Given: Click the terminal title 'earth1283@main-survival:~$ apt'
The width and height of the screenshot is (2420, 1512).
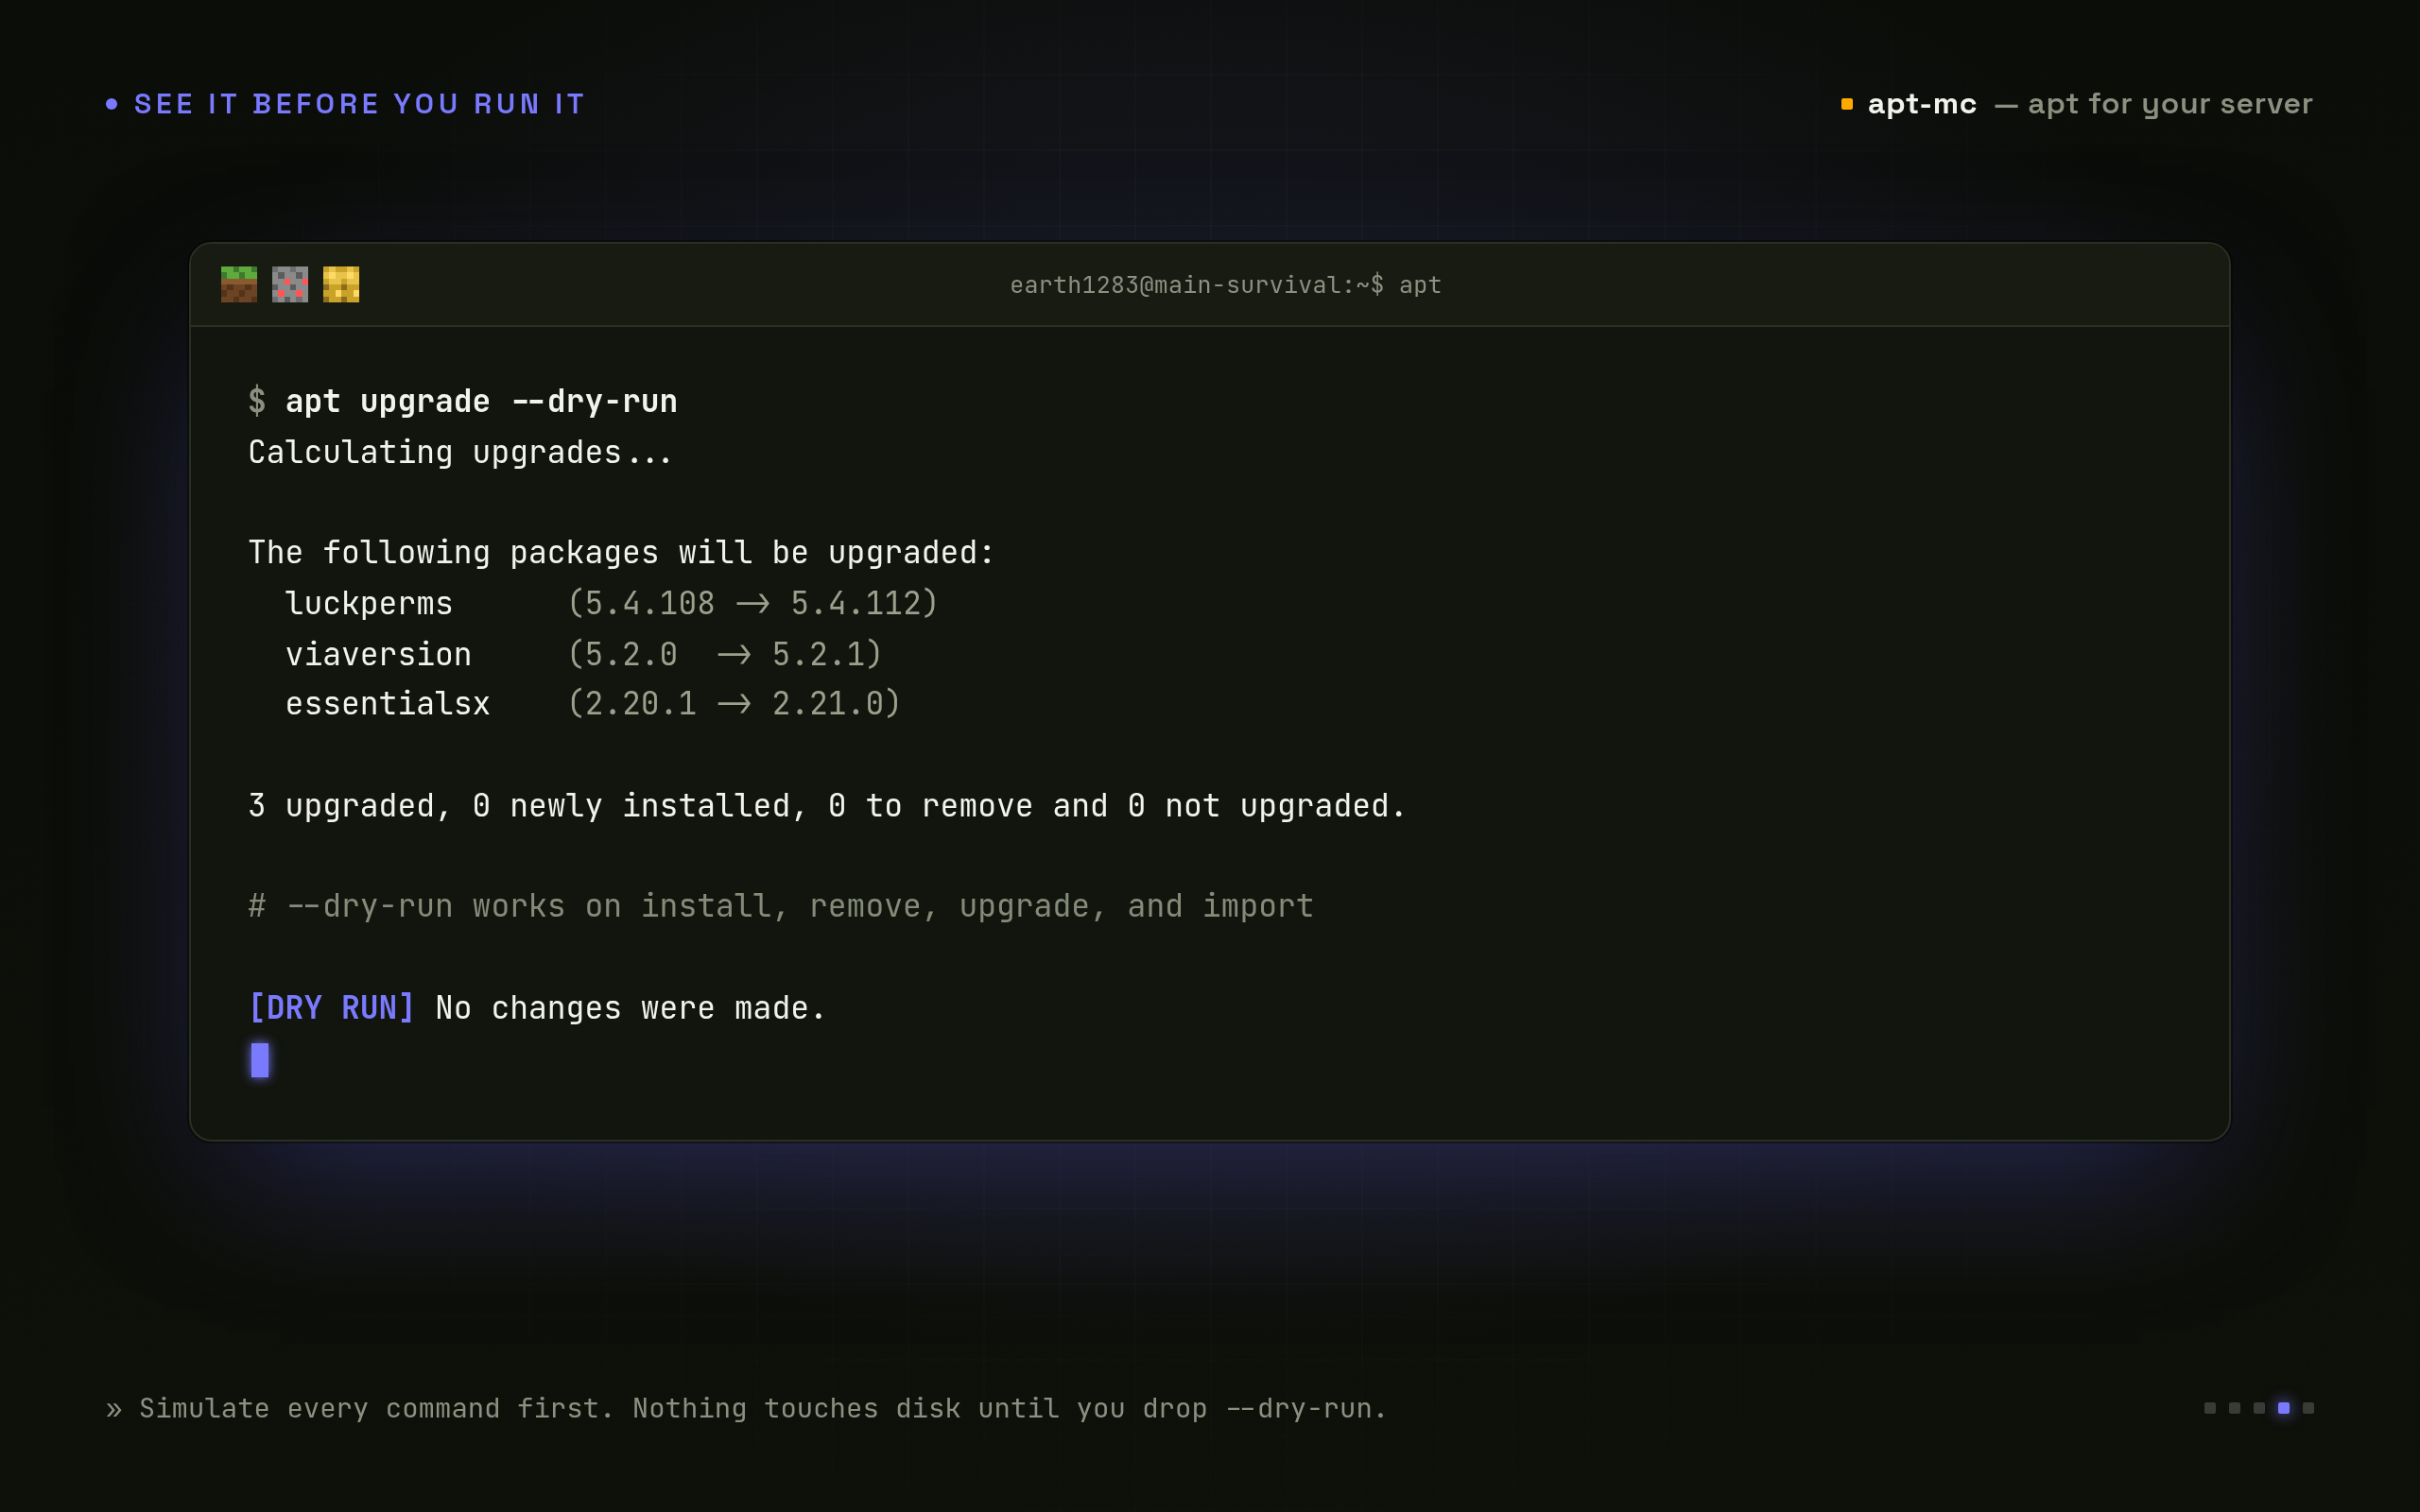Looking at the screenshot, I should coord(1225,285).
